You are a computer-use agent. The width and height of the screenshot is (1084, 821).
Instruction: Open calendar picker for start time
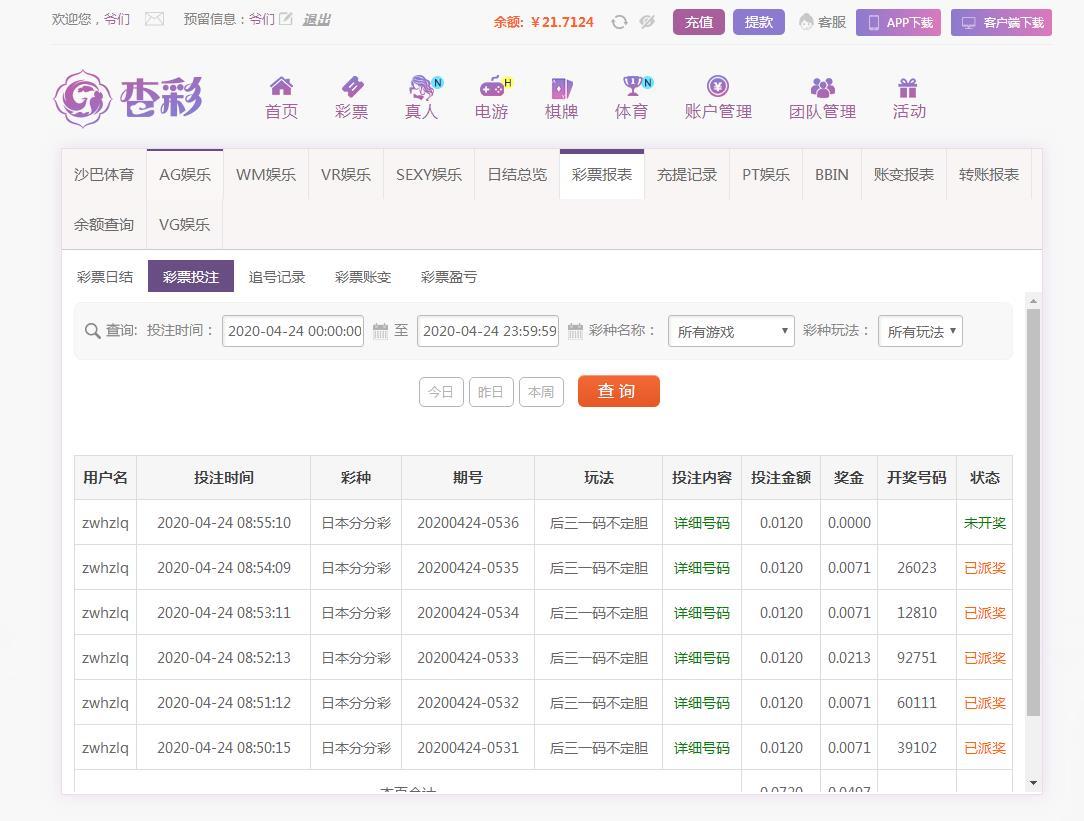[380, 331]
